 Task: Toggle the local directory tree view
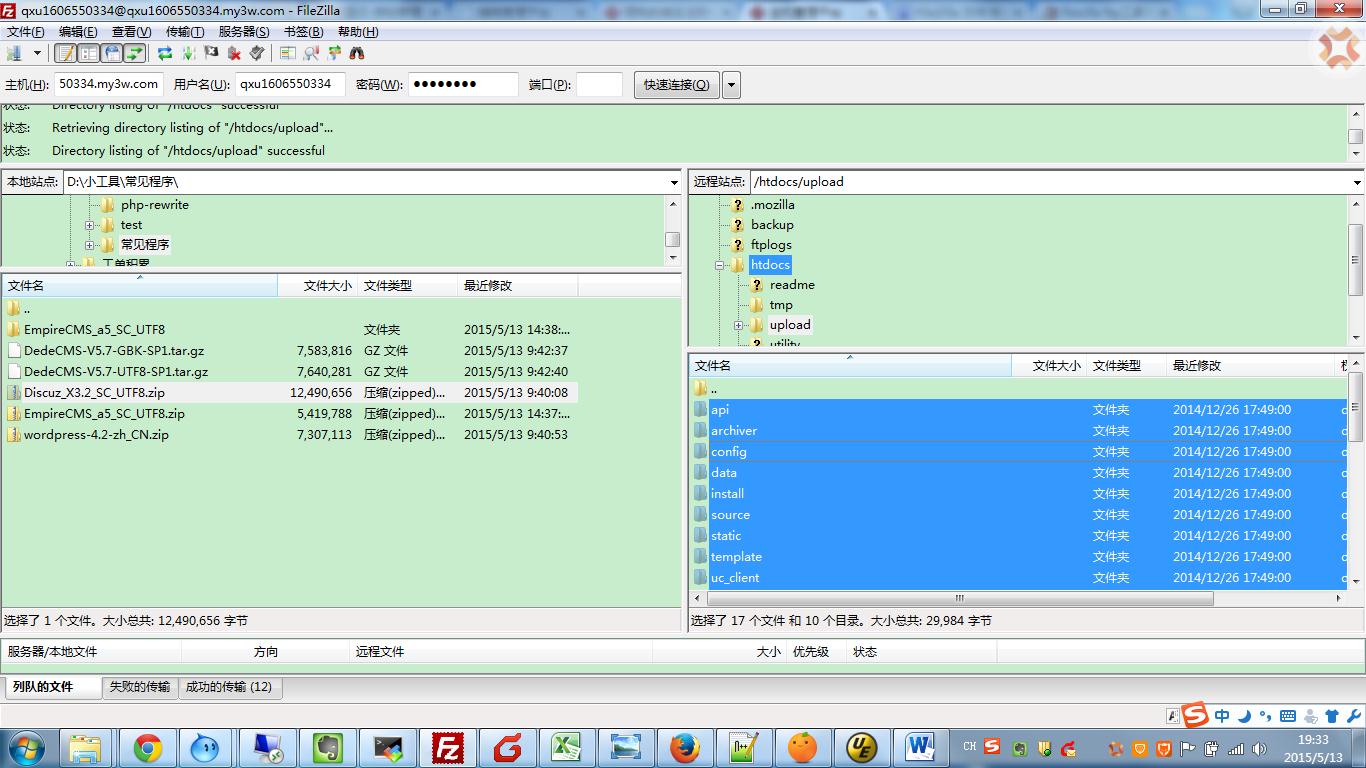(x=89, y=53)
